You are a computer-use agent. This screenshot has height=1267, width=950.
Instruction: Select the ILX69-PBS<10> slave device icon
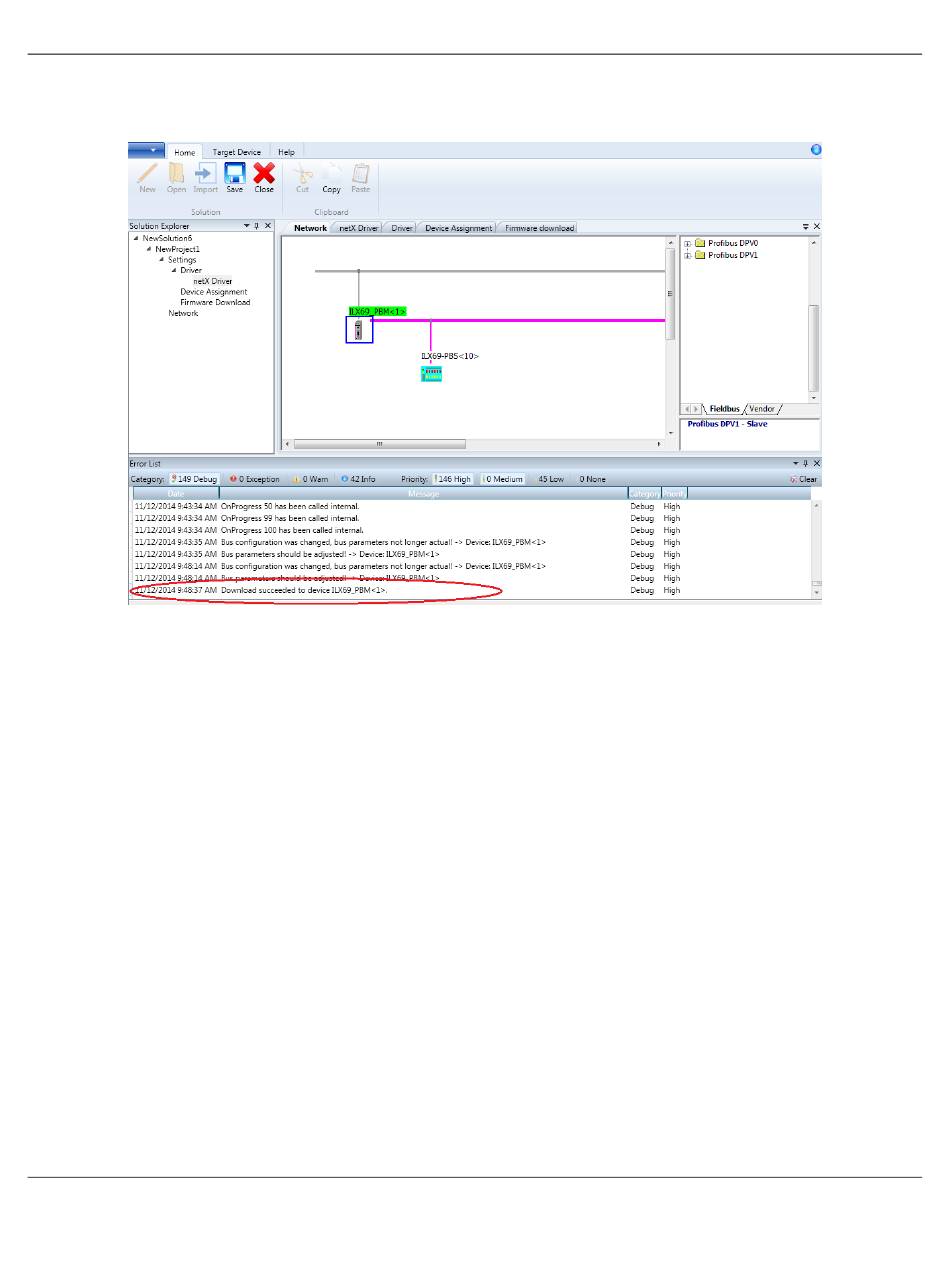pyautogui.click(x=431, y=373)
